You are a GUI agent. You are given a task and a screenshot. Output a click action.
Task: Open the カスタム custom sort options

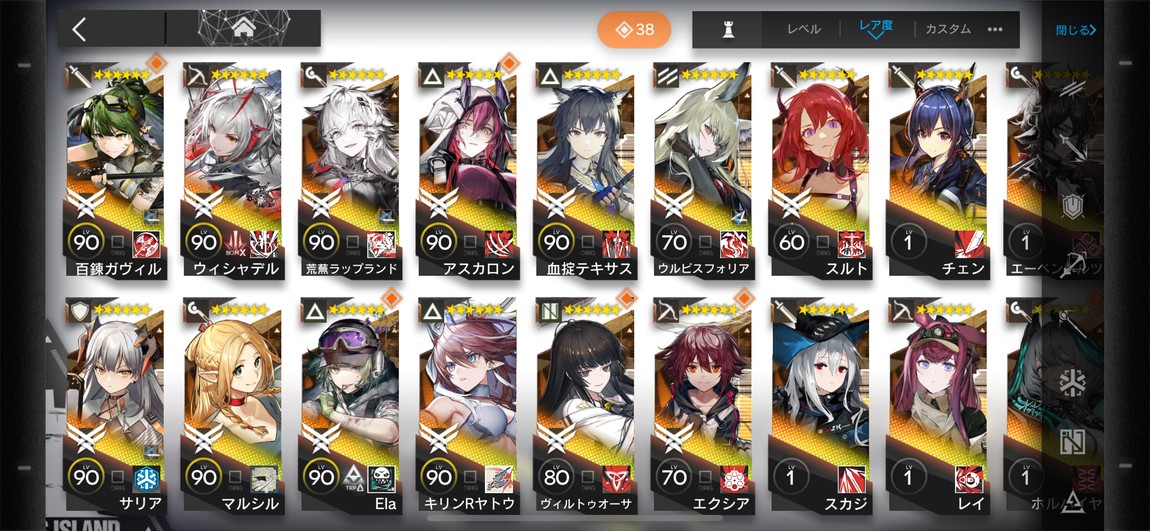948,29
